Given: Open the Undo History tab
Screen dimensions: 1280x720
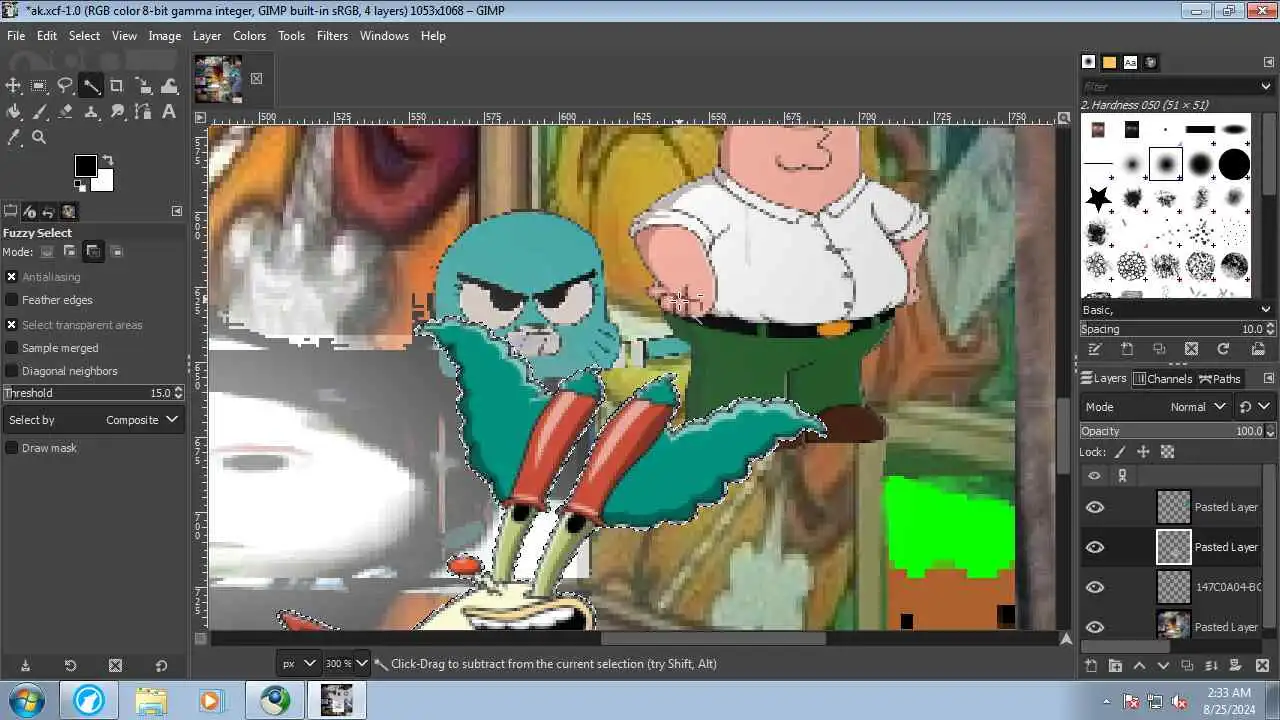Looking at the screenshot, I should (49, 211).
